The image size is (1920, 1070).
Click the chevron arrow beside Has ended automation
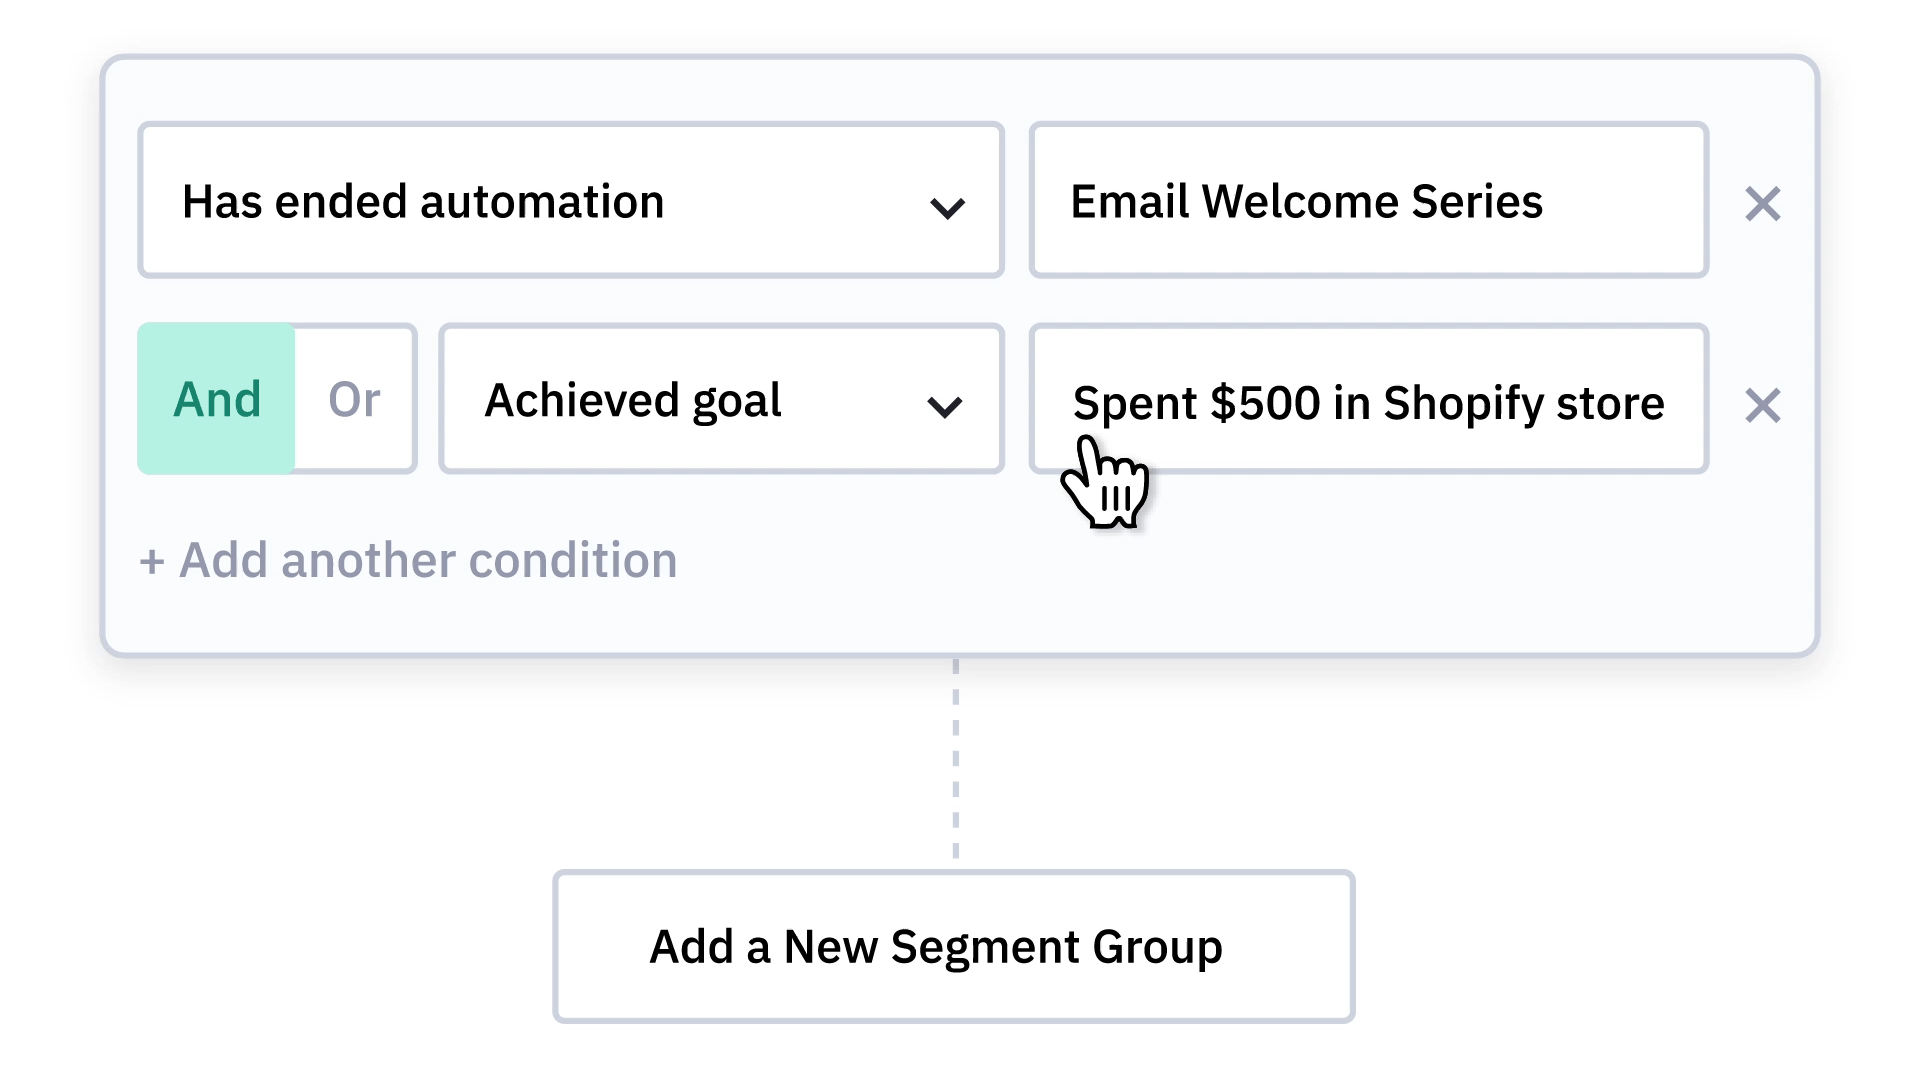coord(946,208)
